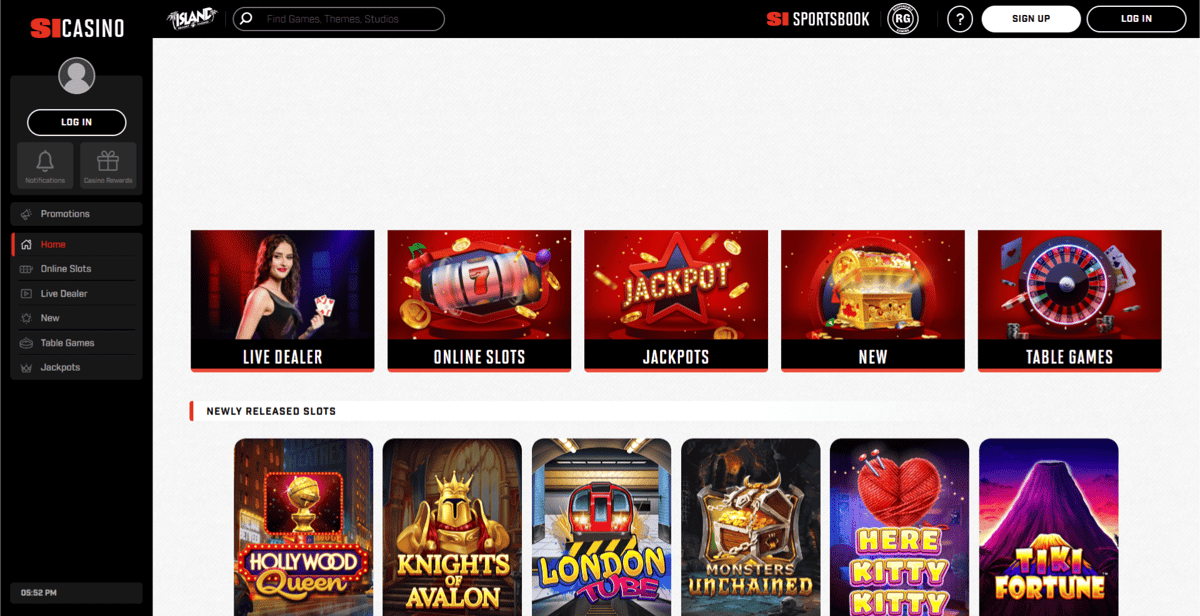
Task: Open the help question mark icon
Action: (960, 19)
